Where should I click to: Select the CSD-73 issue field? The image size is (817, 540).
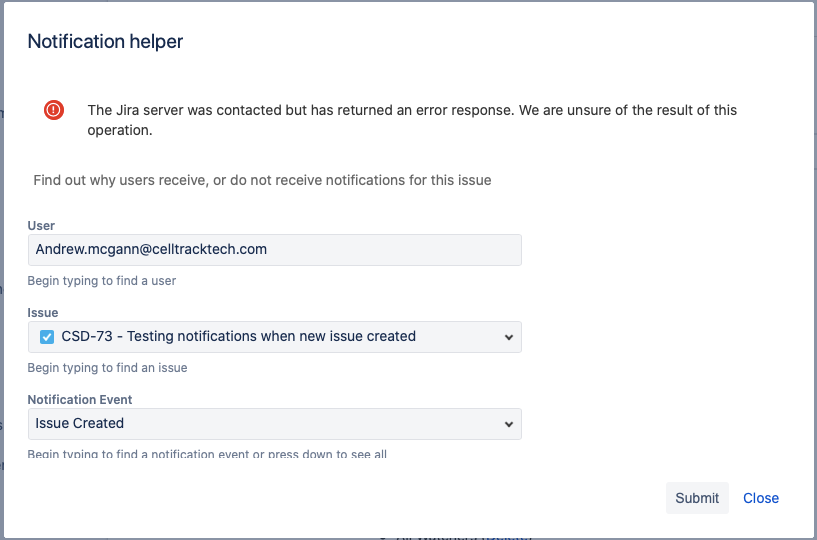pyautogui.click(x=275, y=337)
